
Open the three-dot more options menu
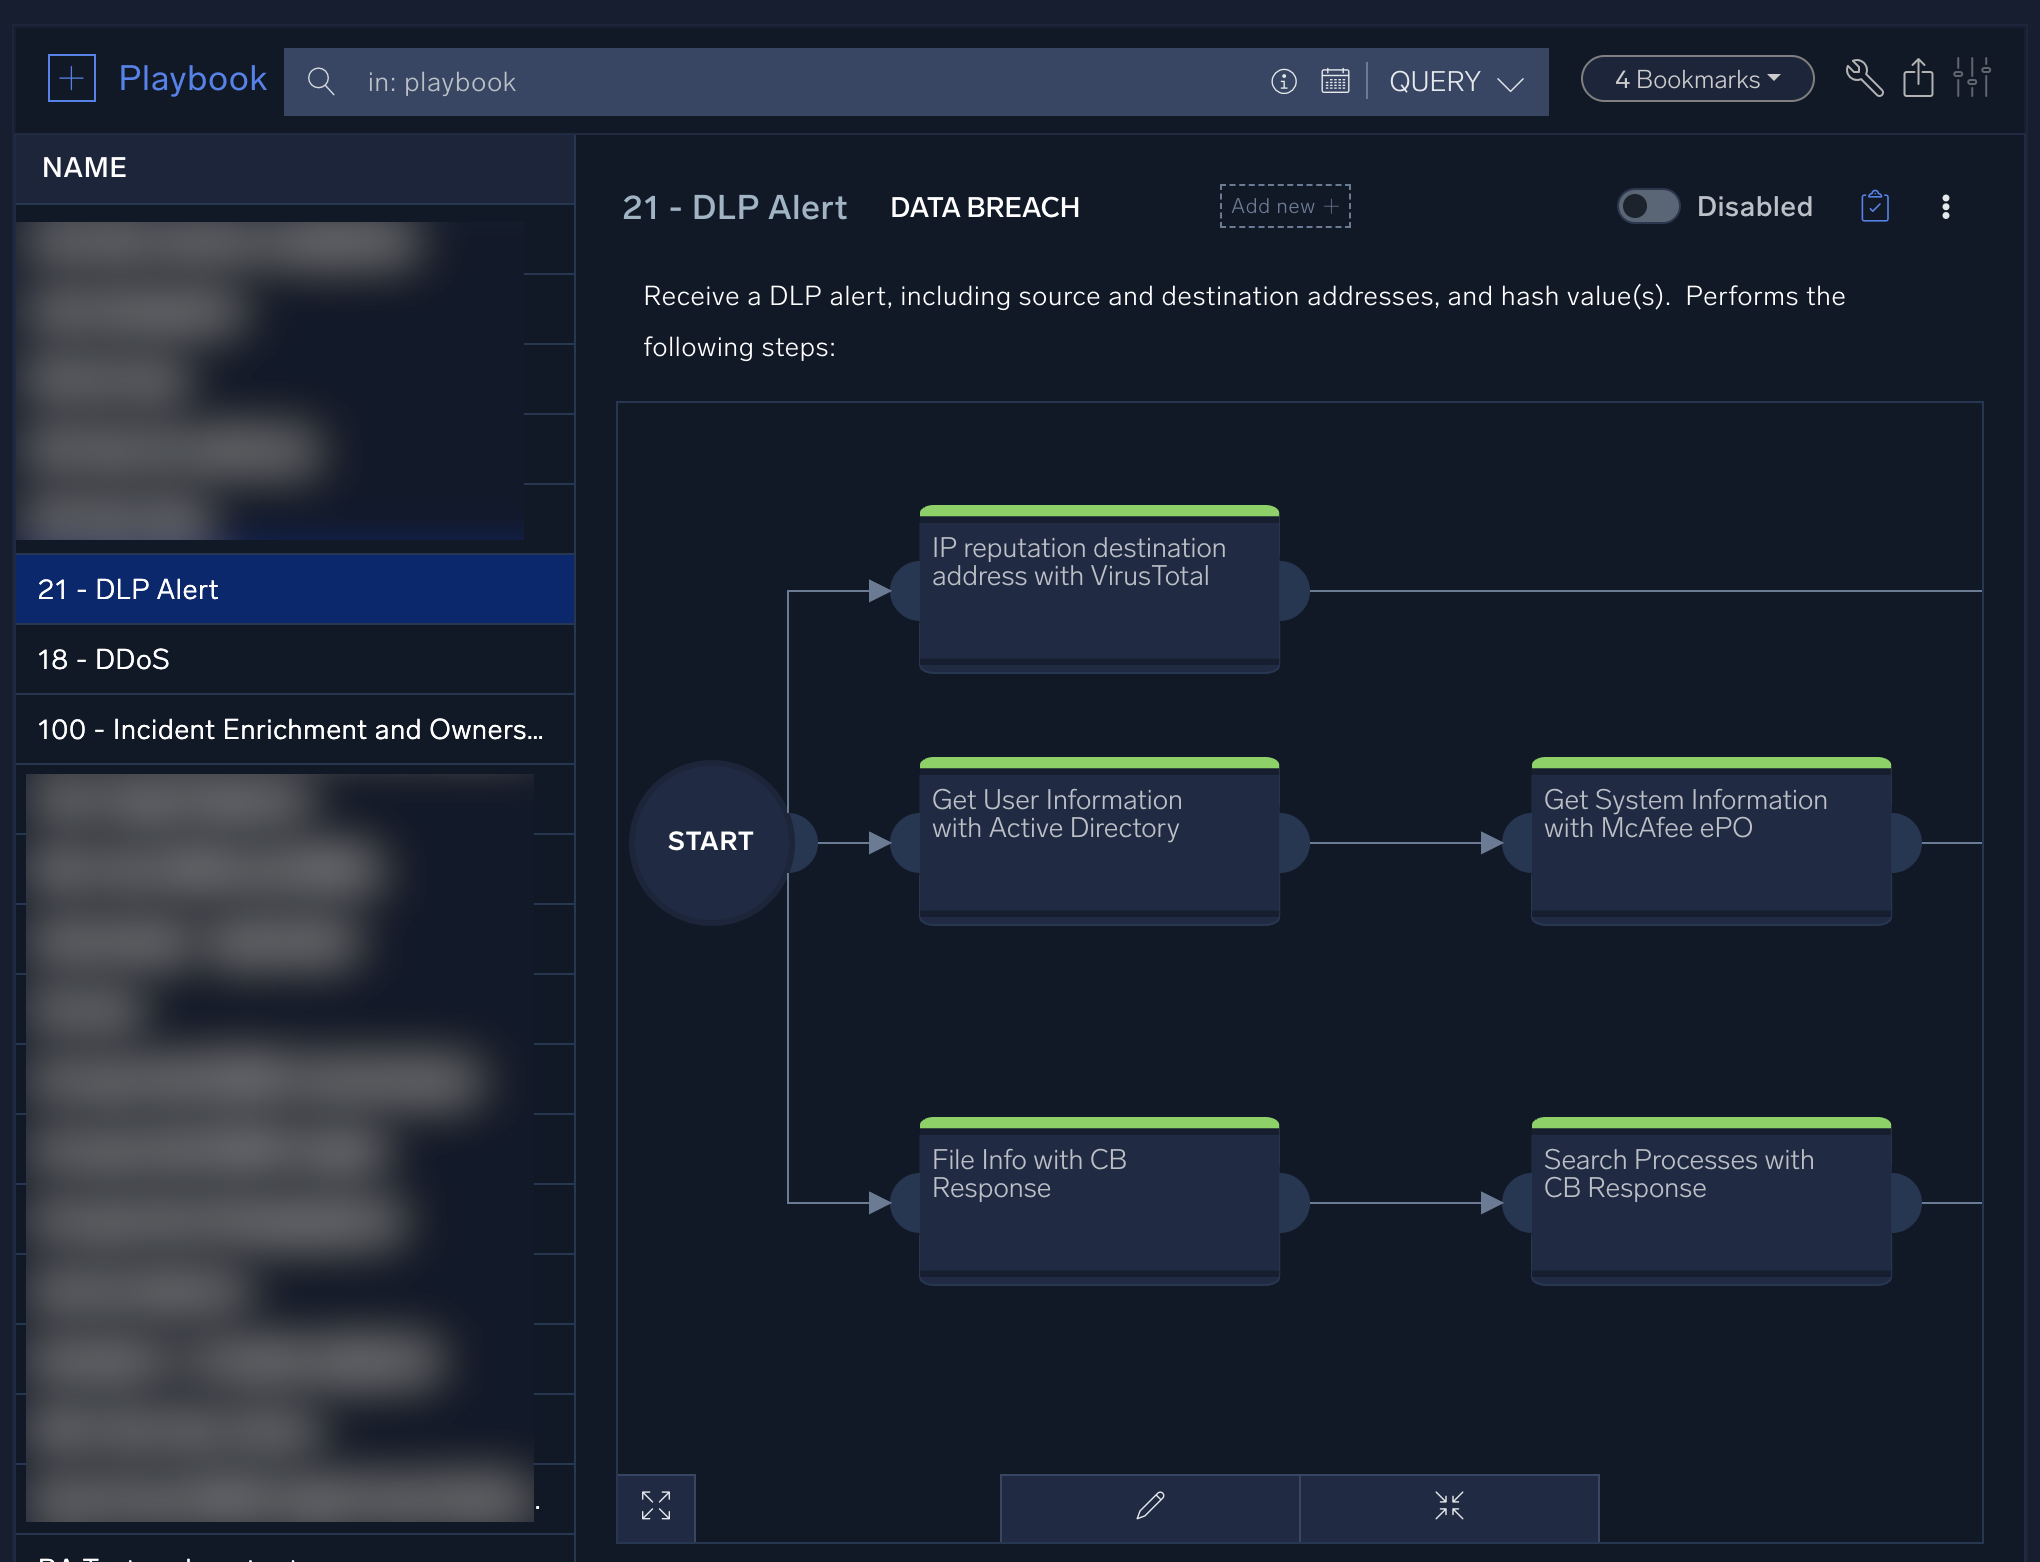coord(1945,207)
